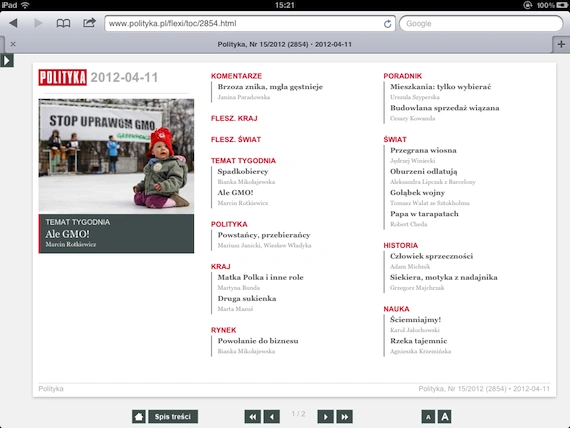Open article Ściemniajmy!

(415, 320)
